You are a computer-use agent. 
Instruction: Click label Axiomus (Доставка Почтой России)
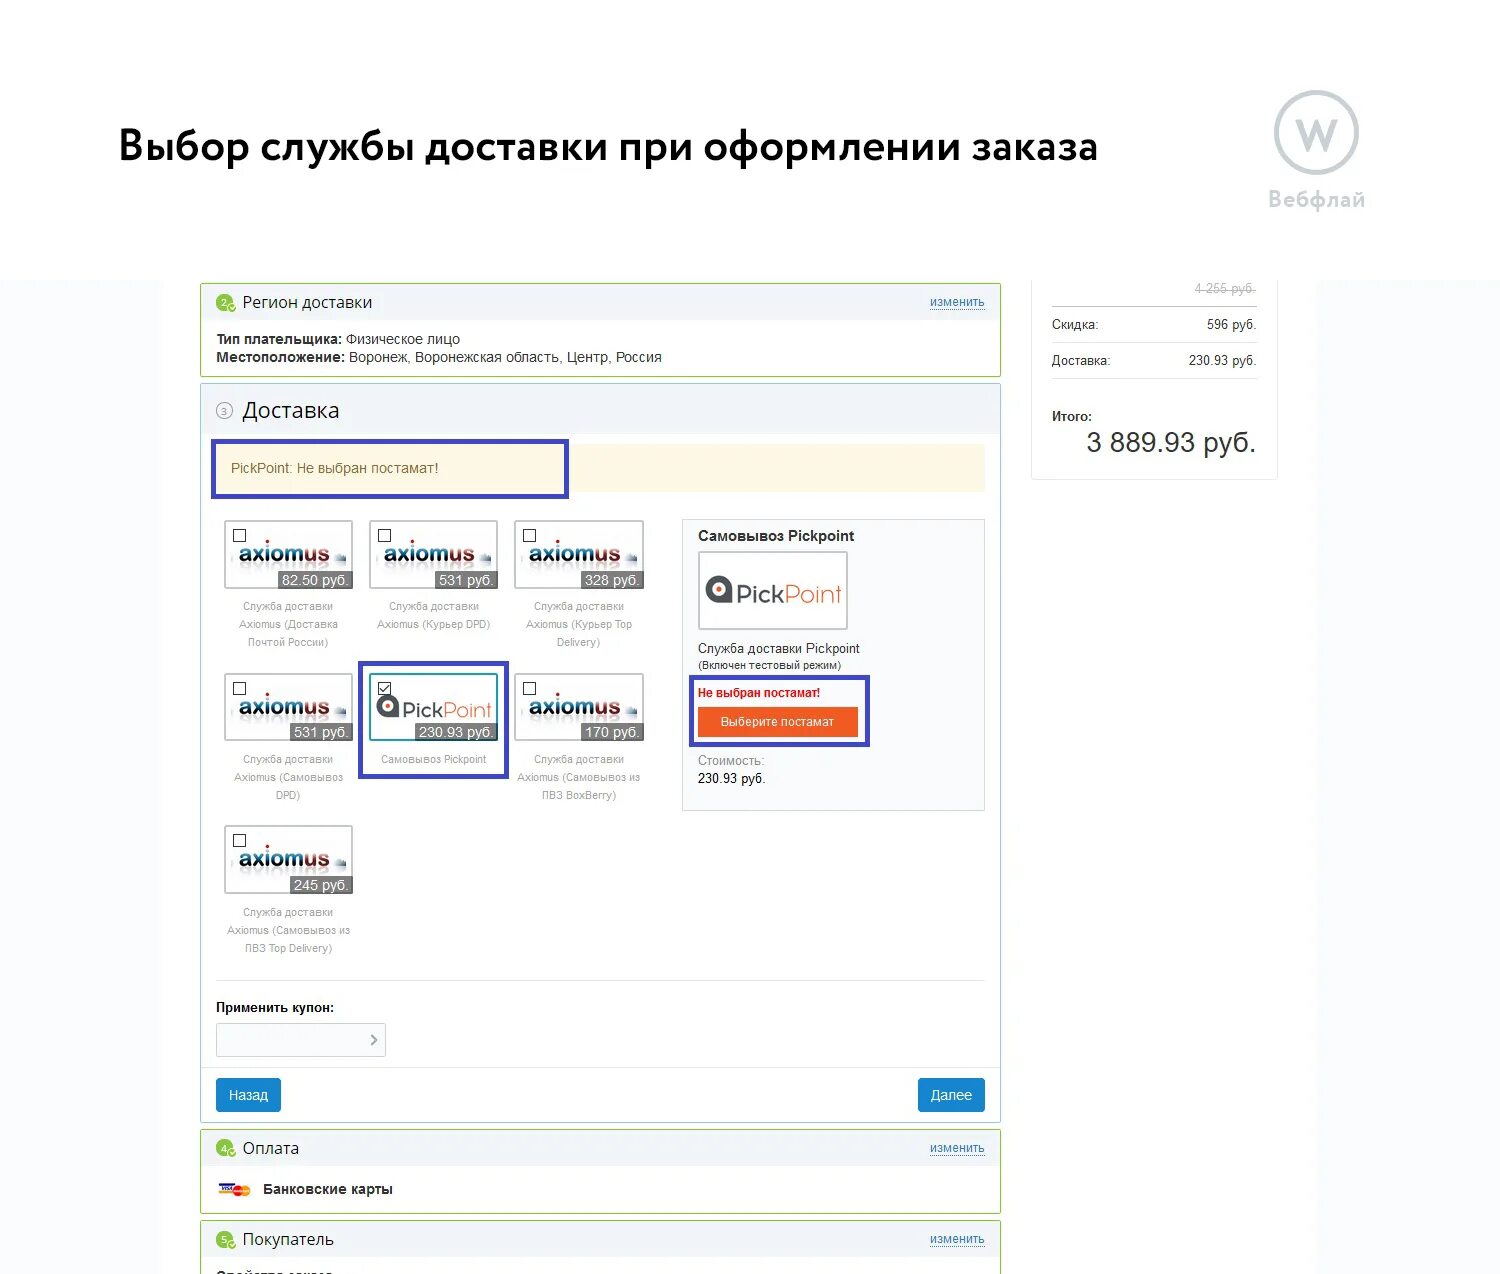click(x=288, y=624)
